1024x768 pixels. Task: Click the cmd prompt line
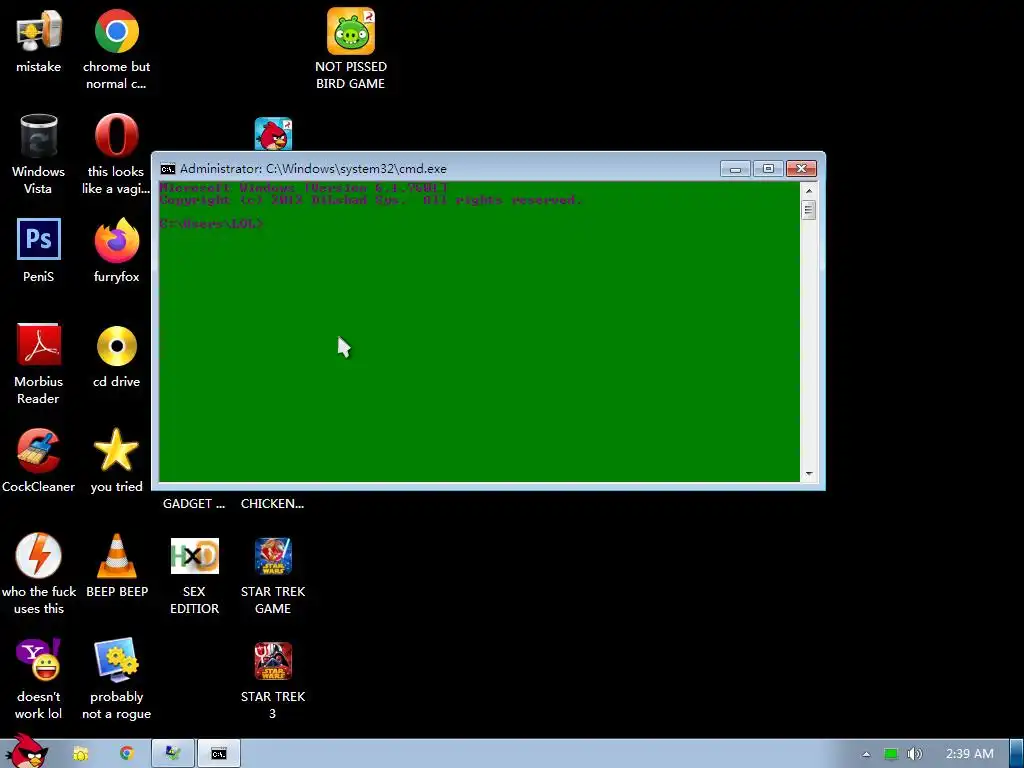pyautogui.click(x=211, y=223)
